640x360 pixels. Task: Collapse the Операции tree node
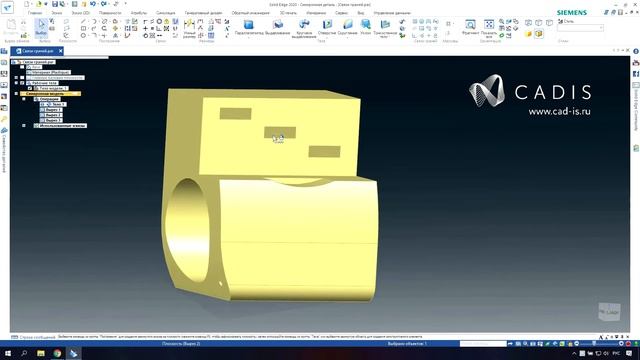pyautogui.click(x=24, y=99)
